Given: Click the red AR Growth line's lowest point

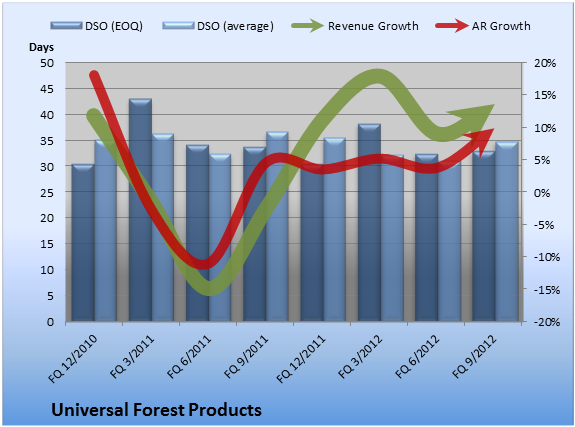Looking at the screenshot, I should click(202, 264).
